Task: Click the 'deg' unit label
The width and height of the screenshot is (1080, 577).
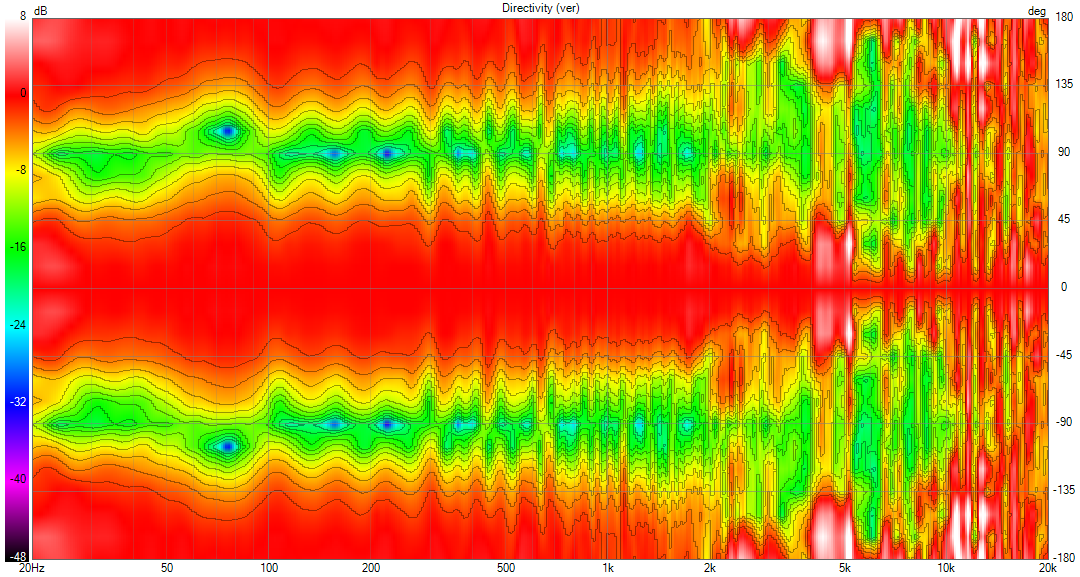Action: pyautogui.click(x=1037, y=12)
